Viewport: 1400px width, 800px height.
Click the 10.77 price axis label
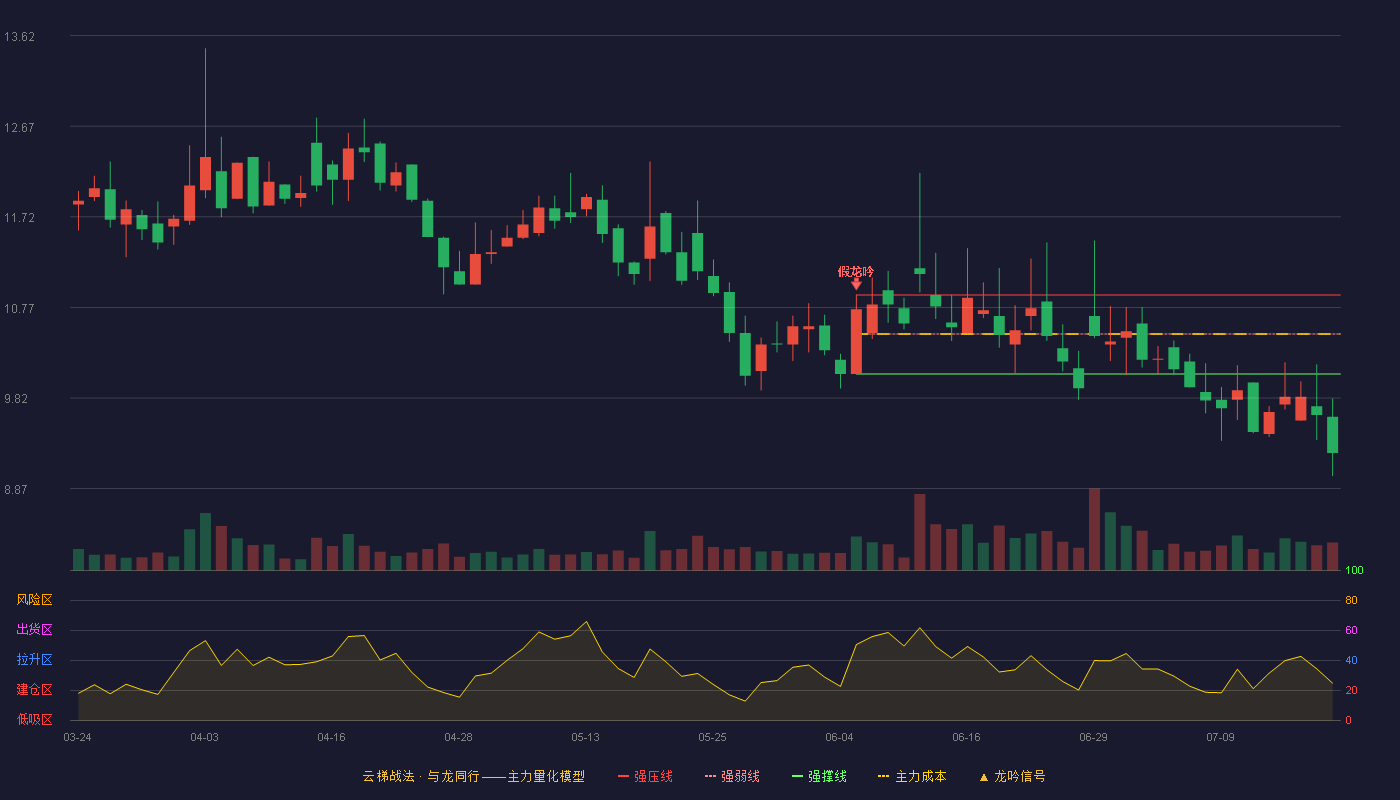[20, 309]
